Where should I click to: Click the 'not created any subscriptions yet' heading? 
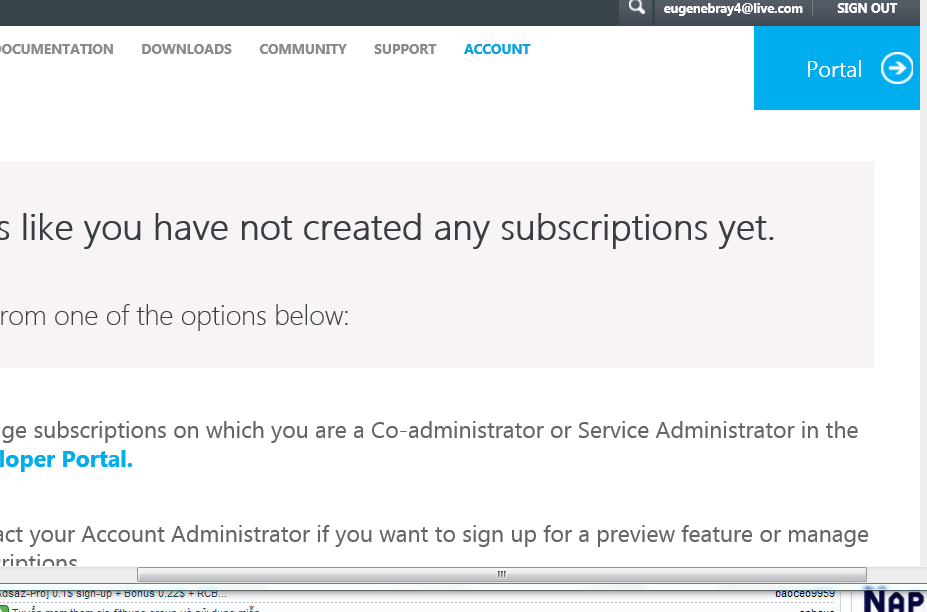(x=388, y=229)
